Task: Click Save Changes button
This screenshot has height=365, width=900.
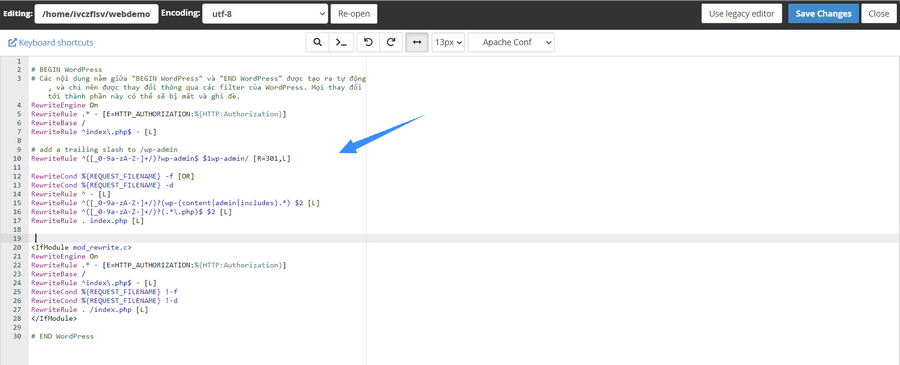Action: click(x=823, y=14)
